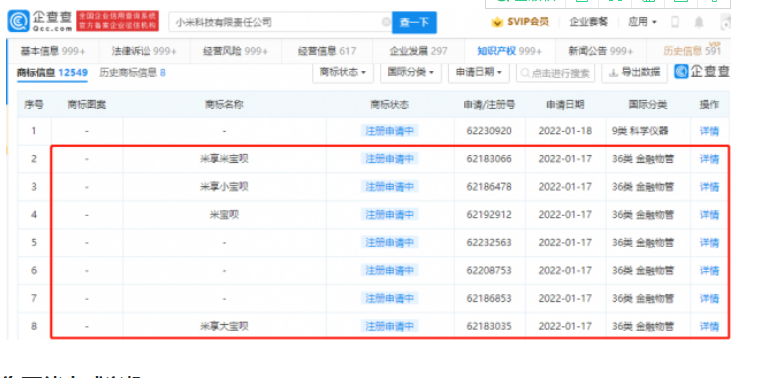Click the 9类 科学仪器 classification cell
This screenshot has height=378, width=759.
[x=640, y=131]
